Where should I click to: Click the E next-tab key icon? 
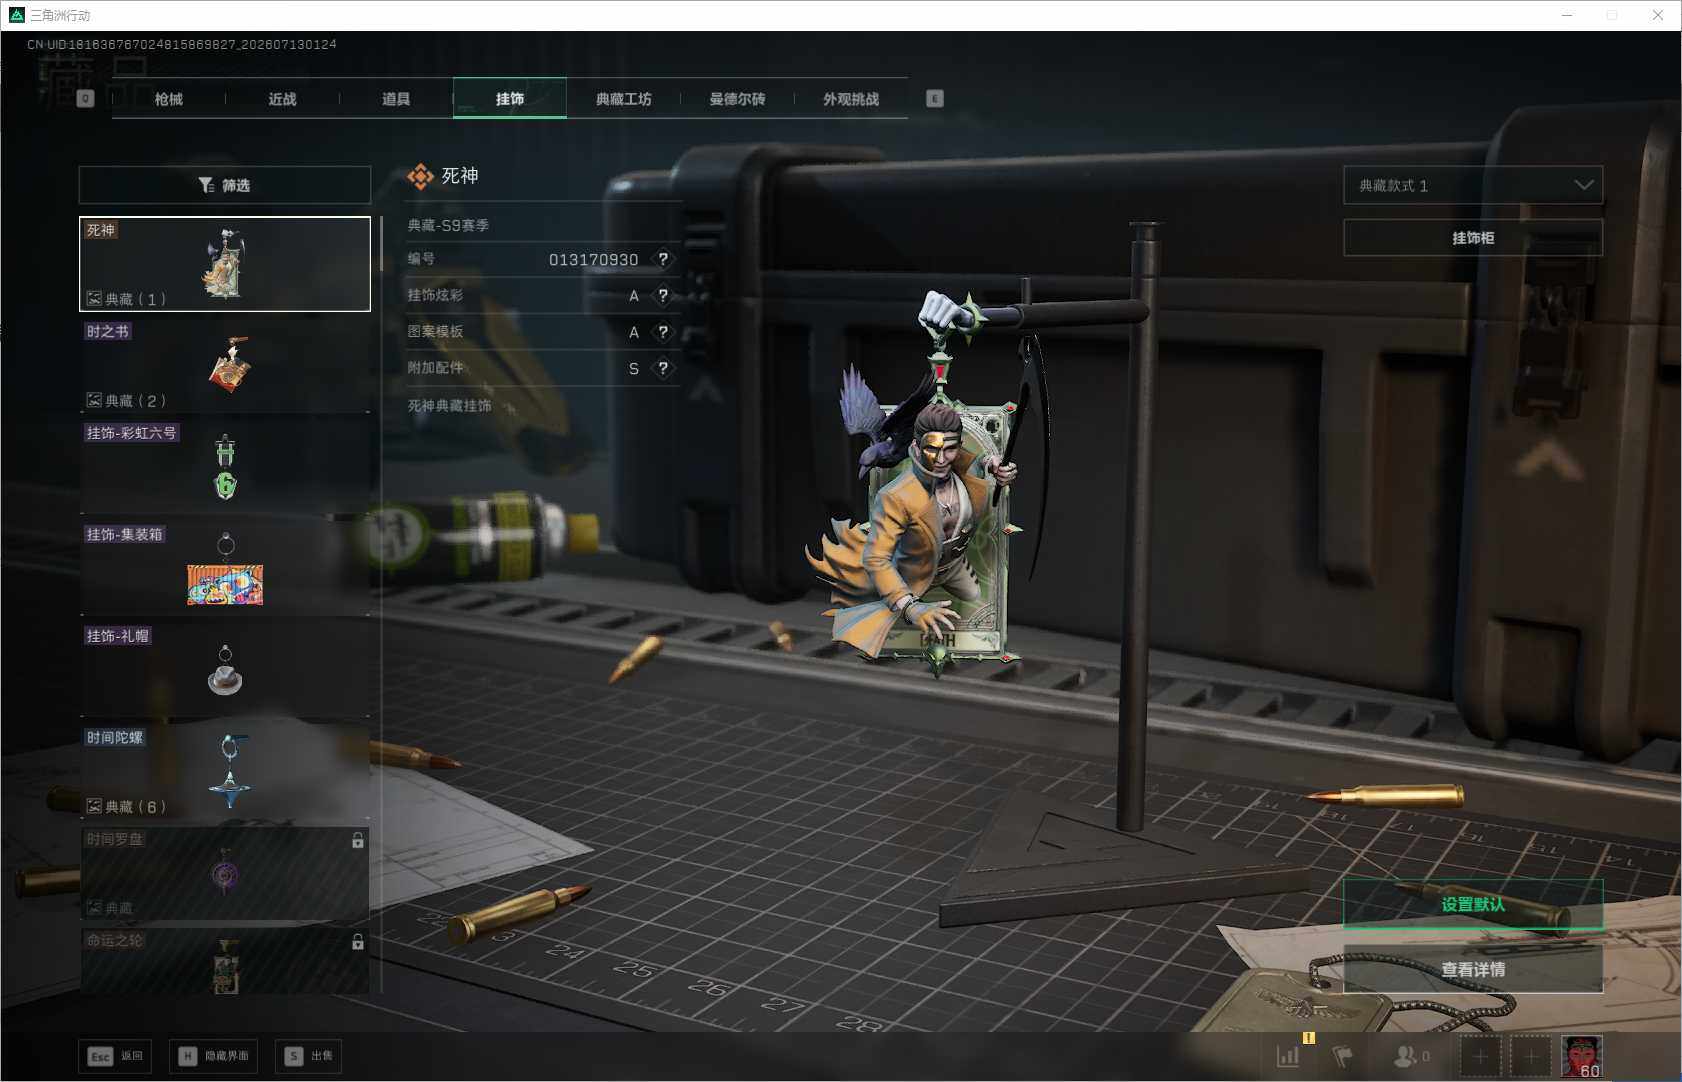pos(934,98)
